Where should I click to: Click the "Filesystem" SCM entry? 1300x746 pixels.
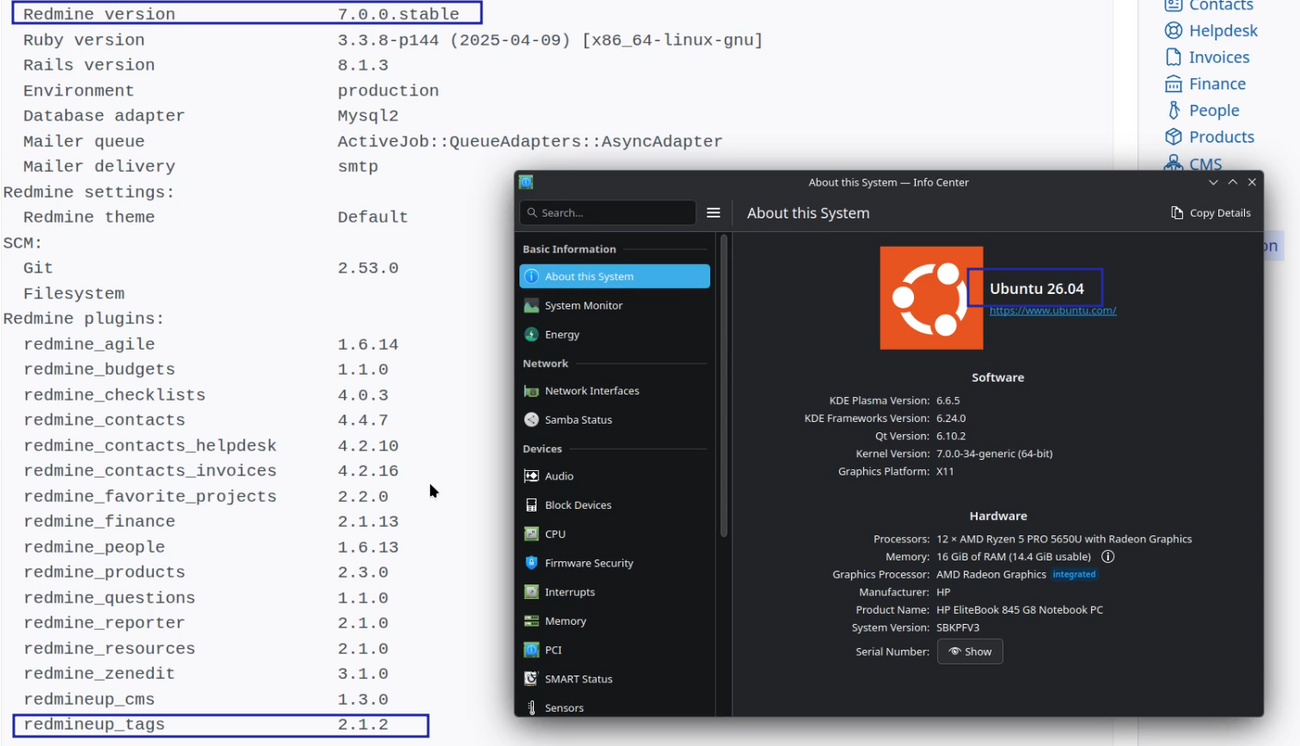[74, 294]
